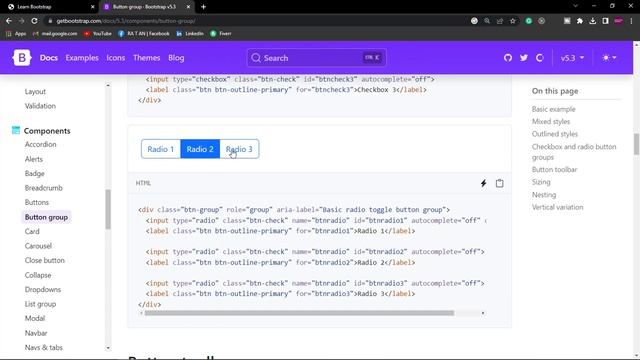This screenshot has width=640, height=360.
Task: Close the Learn Bootstrap tab
Action: 93,7
